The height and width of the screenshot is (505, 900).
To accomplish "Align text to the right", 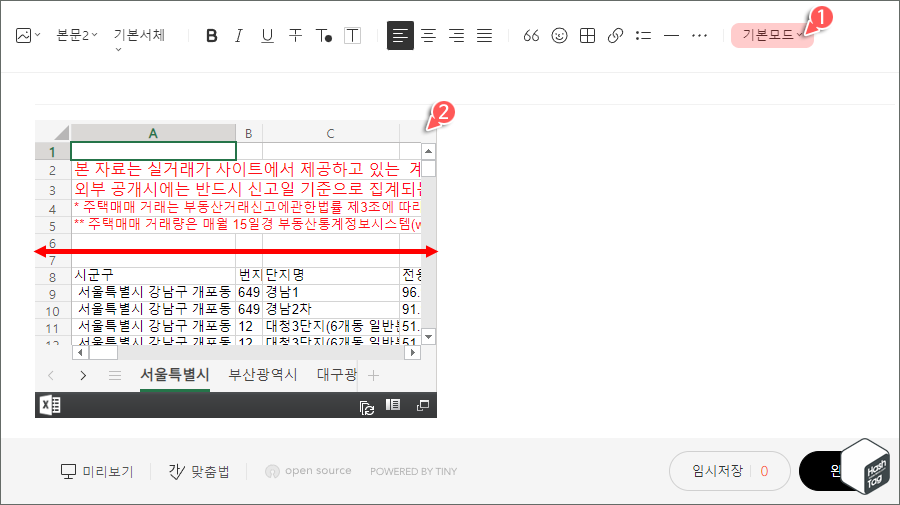I will coord(456,36).
